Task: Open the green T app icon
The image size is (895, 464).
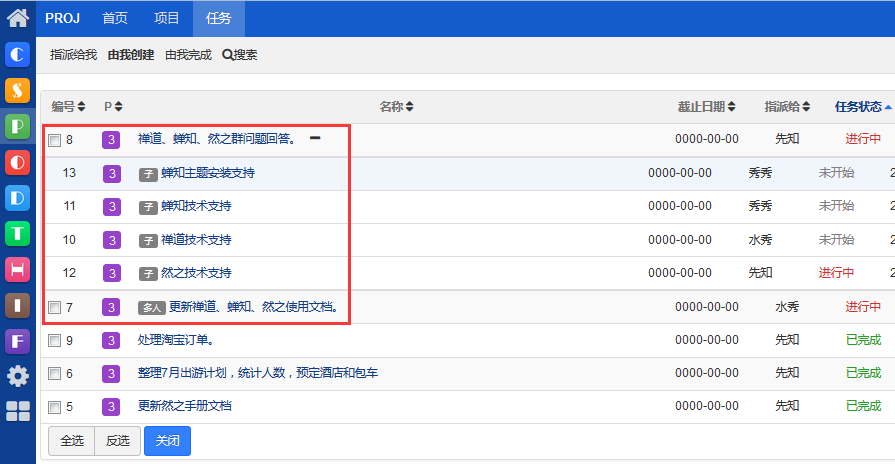Action: [x=18, y=233]
